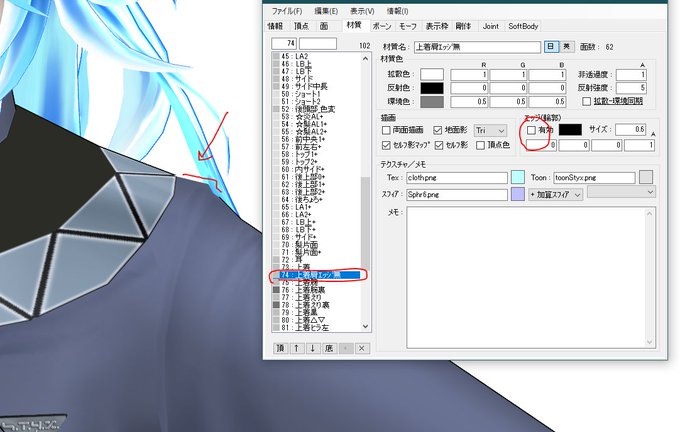This screenshot has width=680, height=432.
Task: Open the toonStyx.png toon preview thumbnail
Action: (646, 177)
